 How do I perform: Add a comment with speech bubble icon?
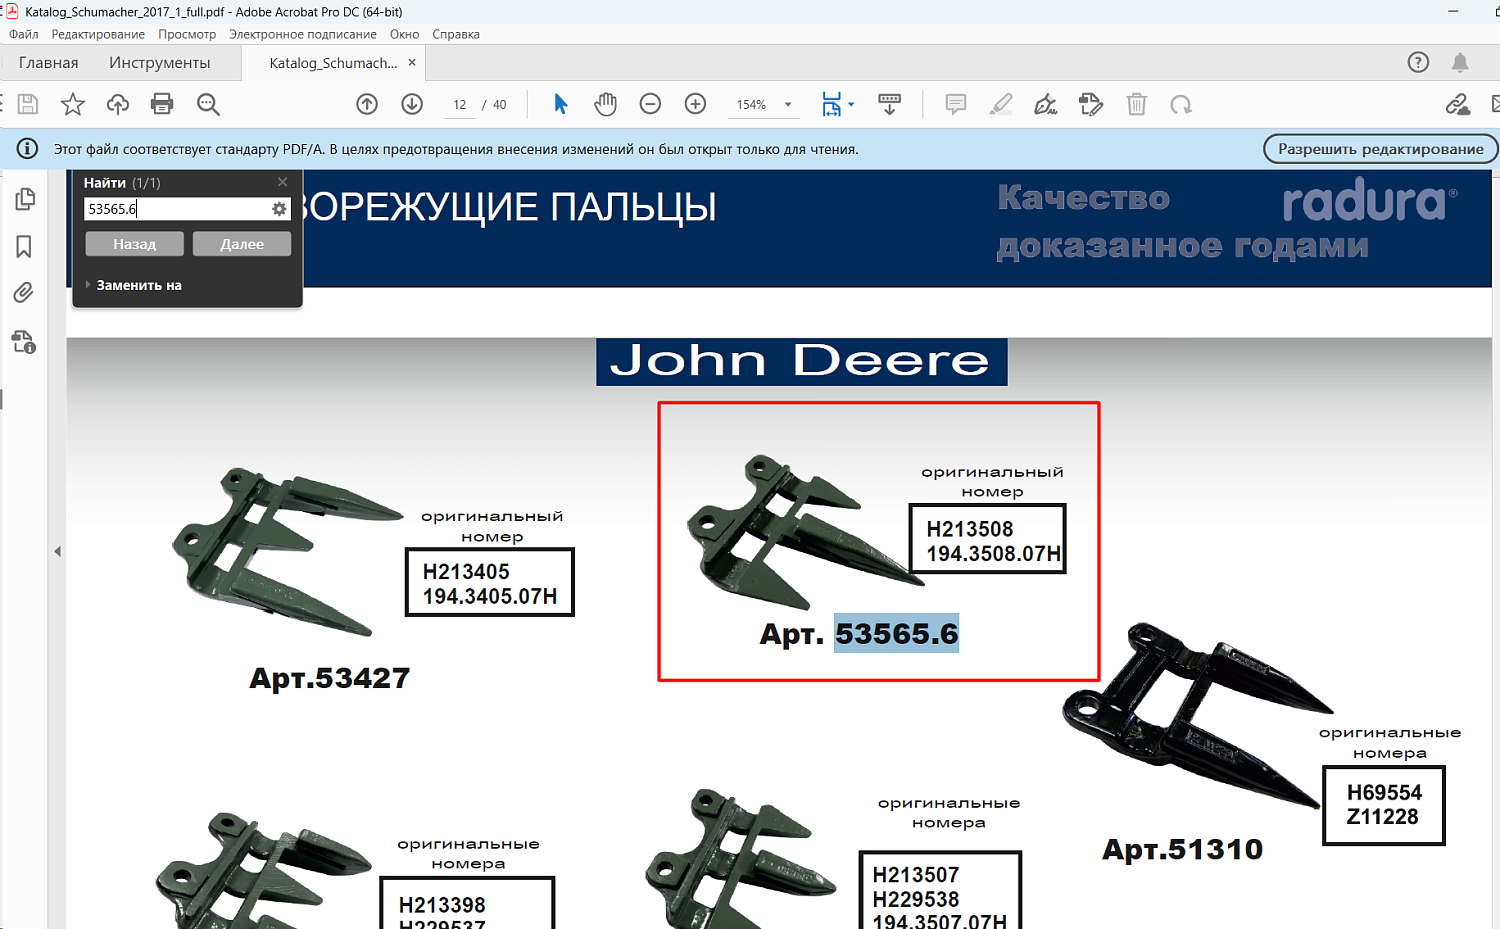tap(956, 104)
